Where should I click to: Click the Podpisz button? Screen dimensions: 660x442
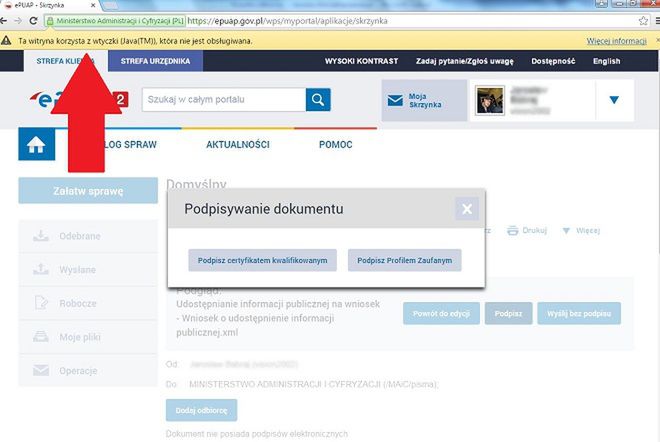508,314
